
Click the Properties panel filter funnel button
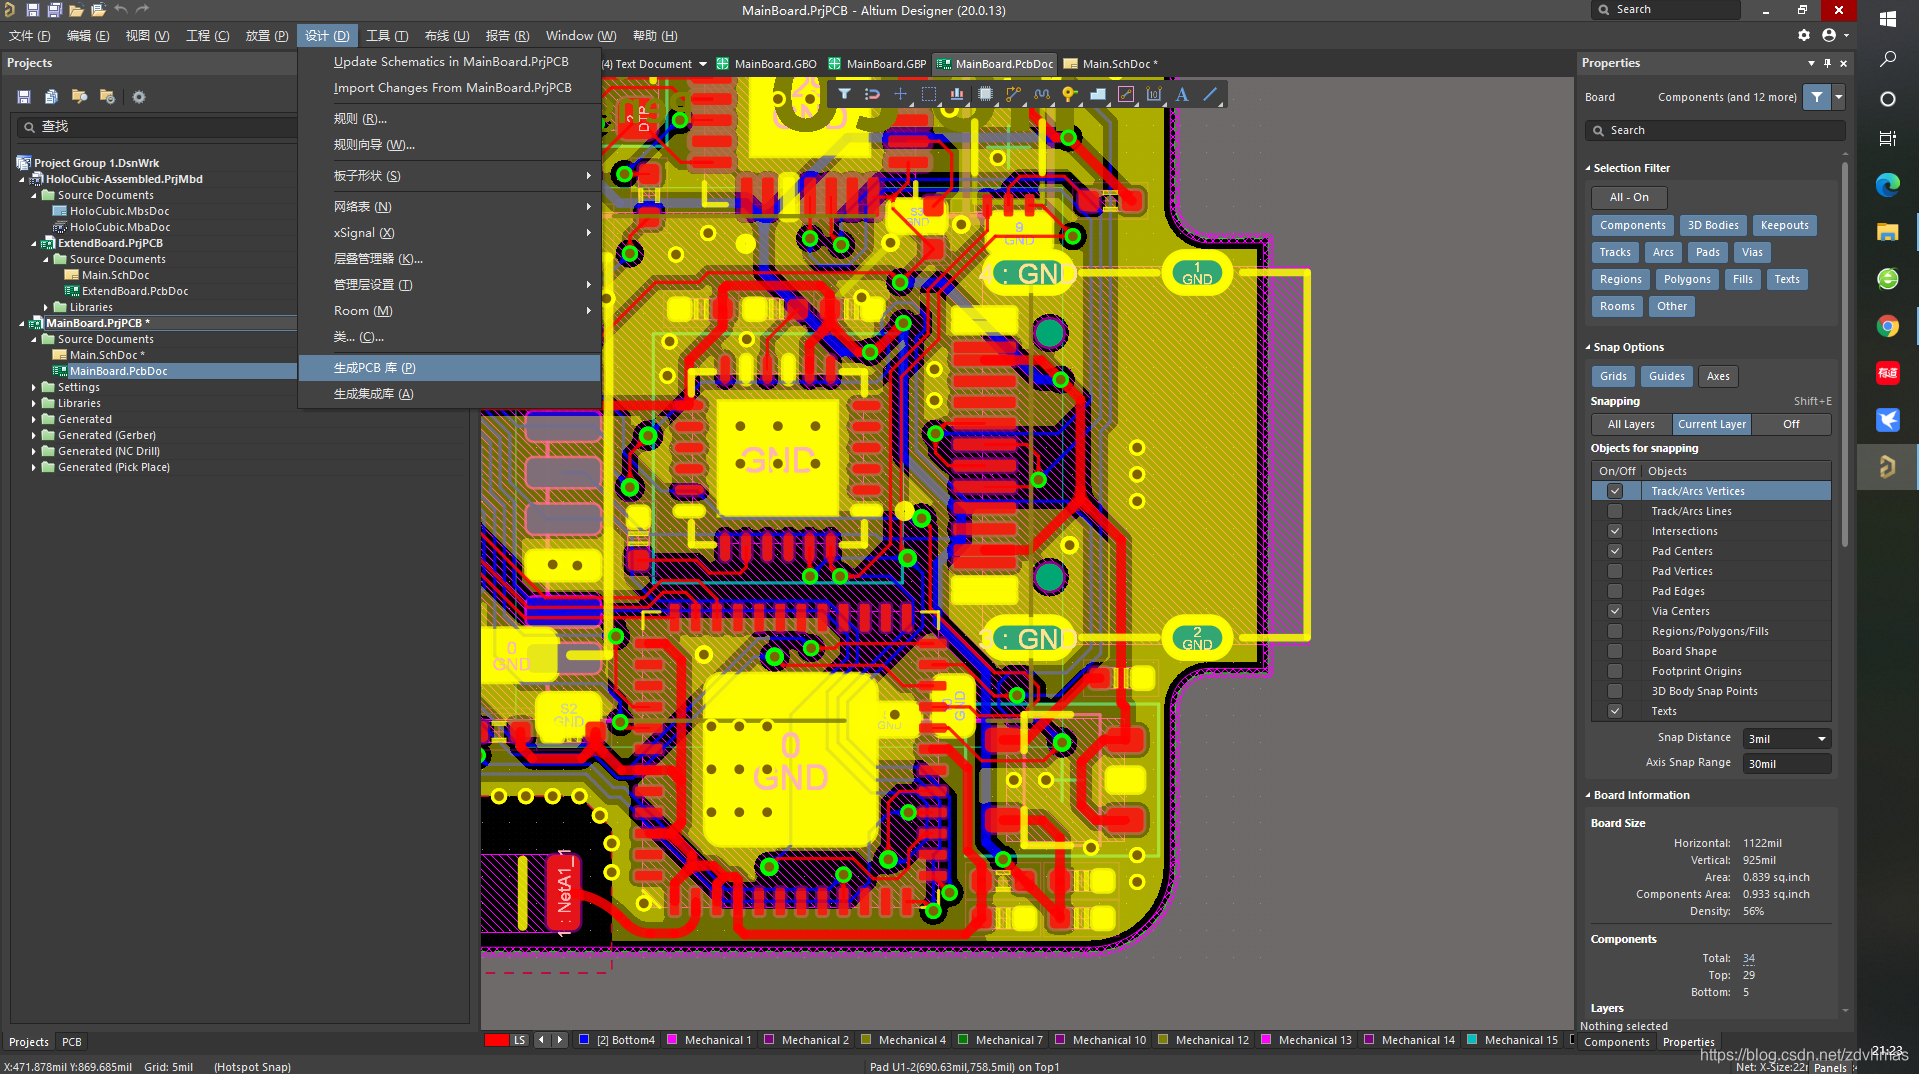[1816, 97]
